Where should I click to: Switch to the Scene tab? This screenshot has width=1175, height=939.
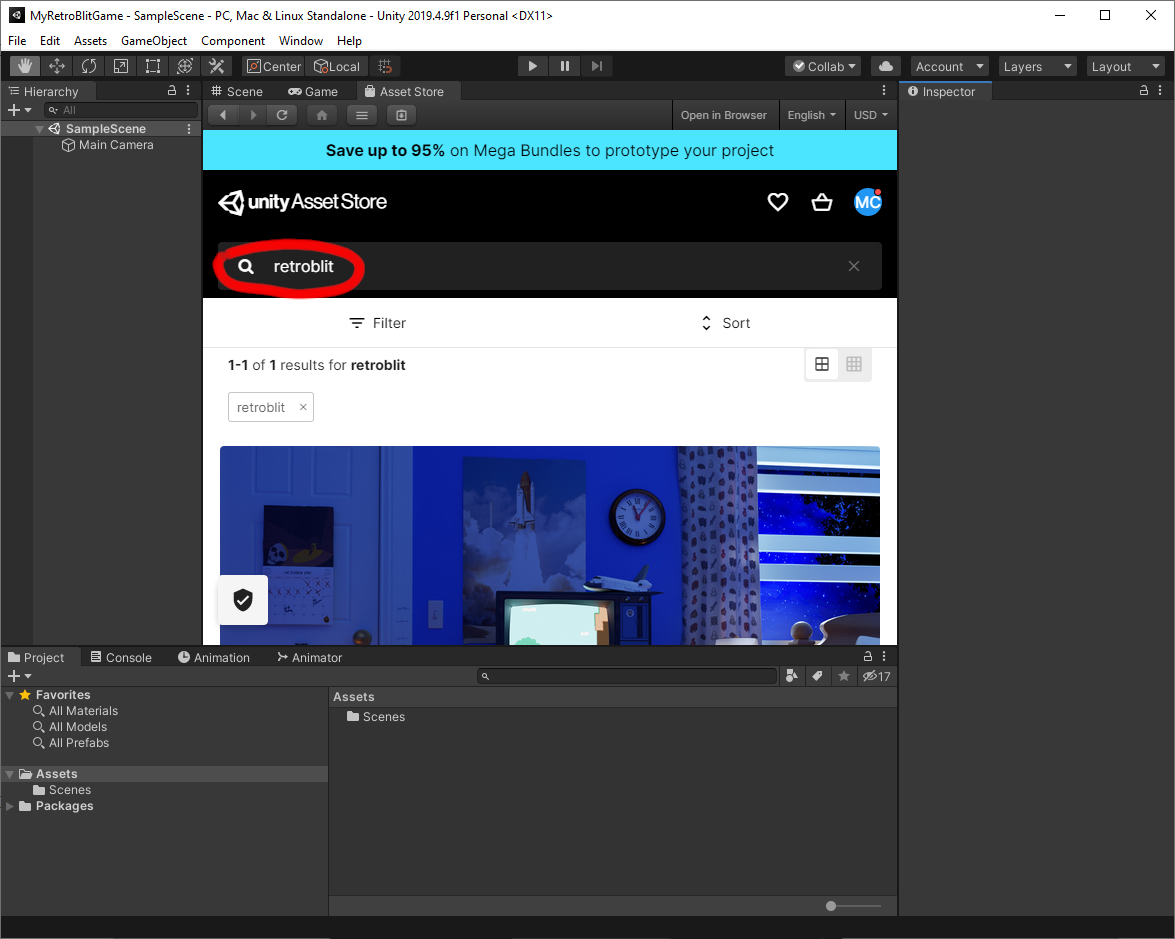(x=238, y=91)
